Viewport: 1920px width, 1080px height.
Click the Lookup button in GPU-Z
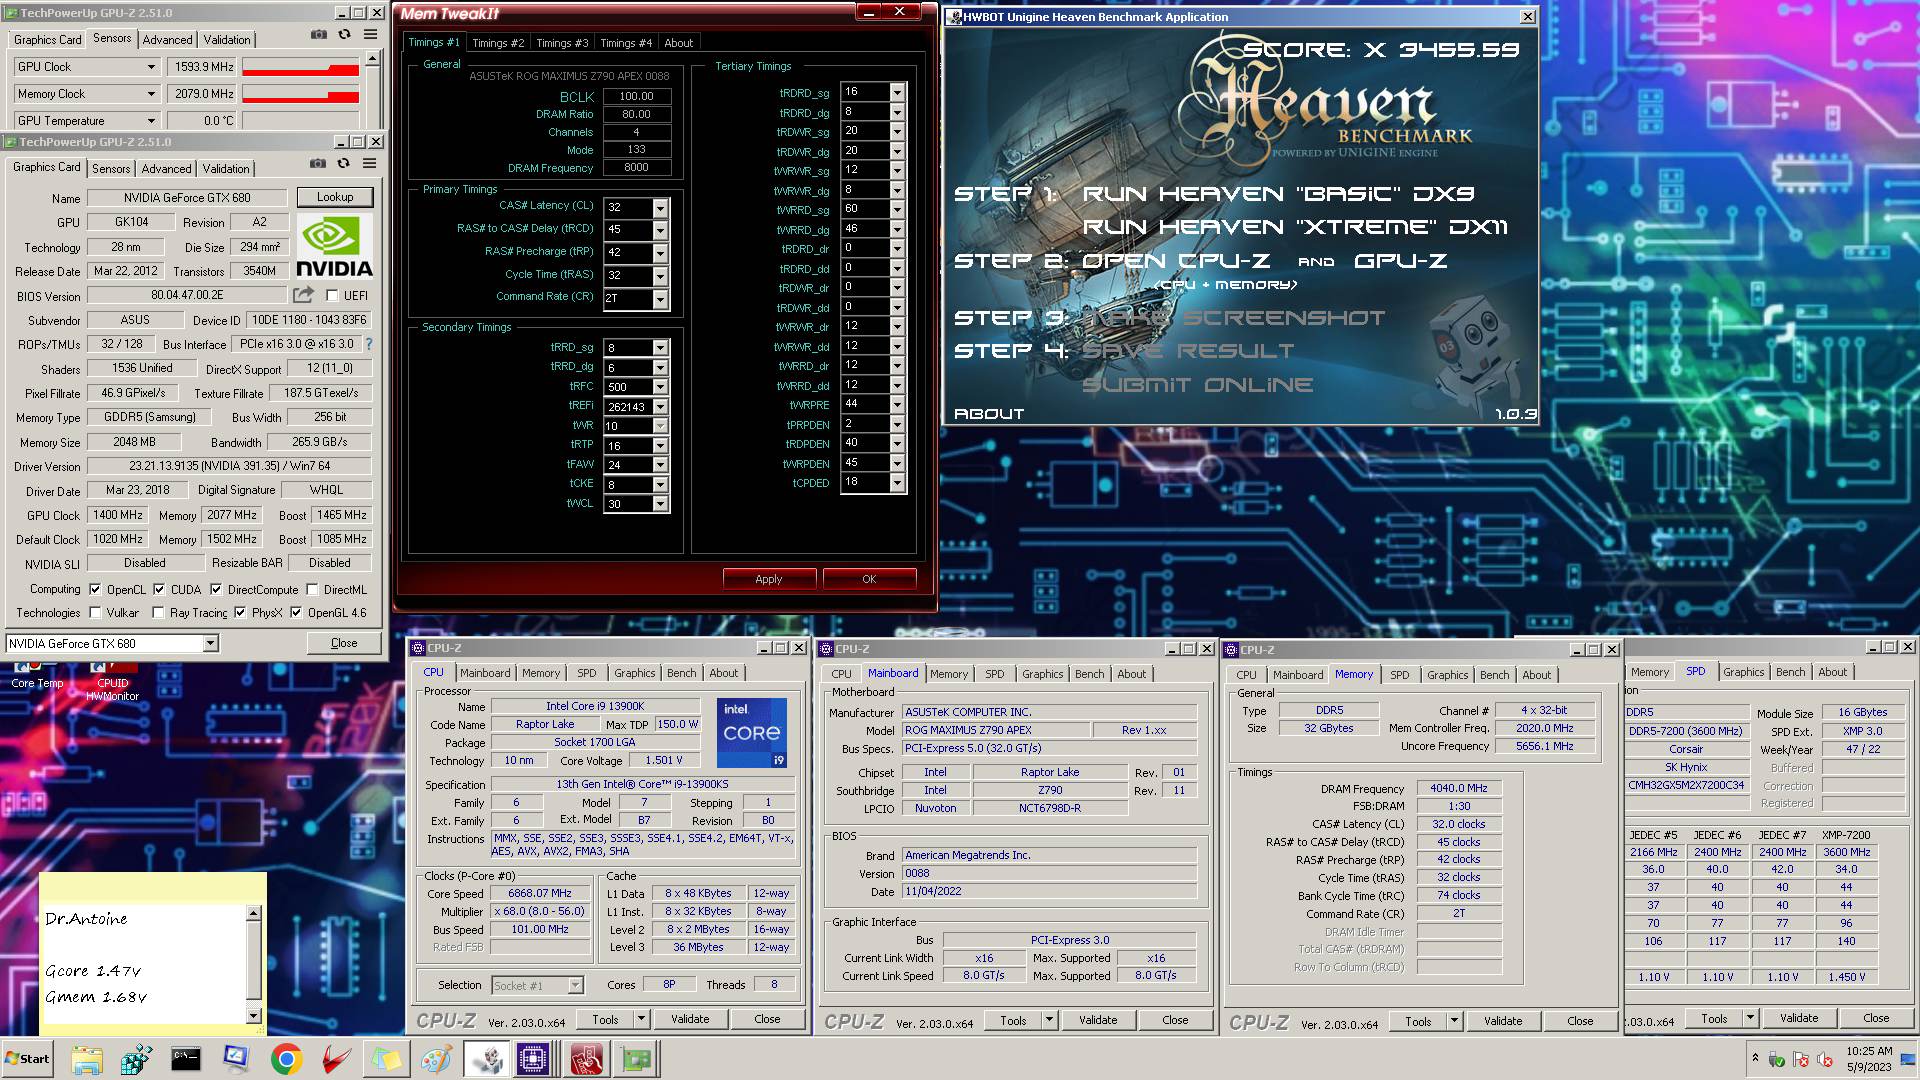(335, 197)
